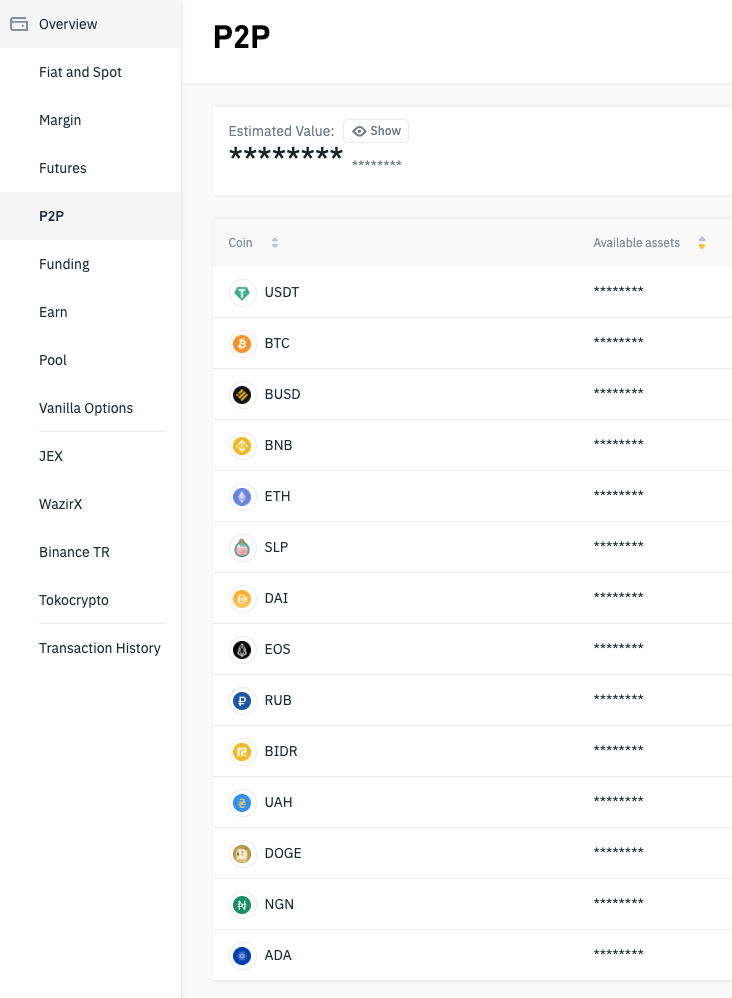The image size is (732, 998).
Task: Click the masked Estimated Value amount
Action: [x=286, y=155]
